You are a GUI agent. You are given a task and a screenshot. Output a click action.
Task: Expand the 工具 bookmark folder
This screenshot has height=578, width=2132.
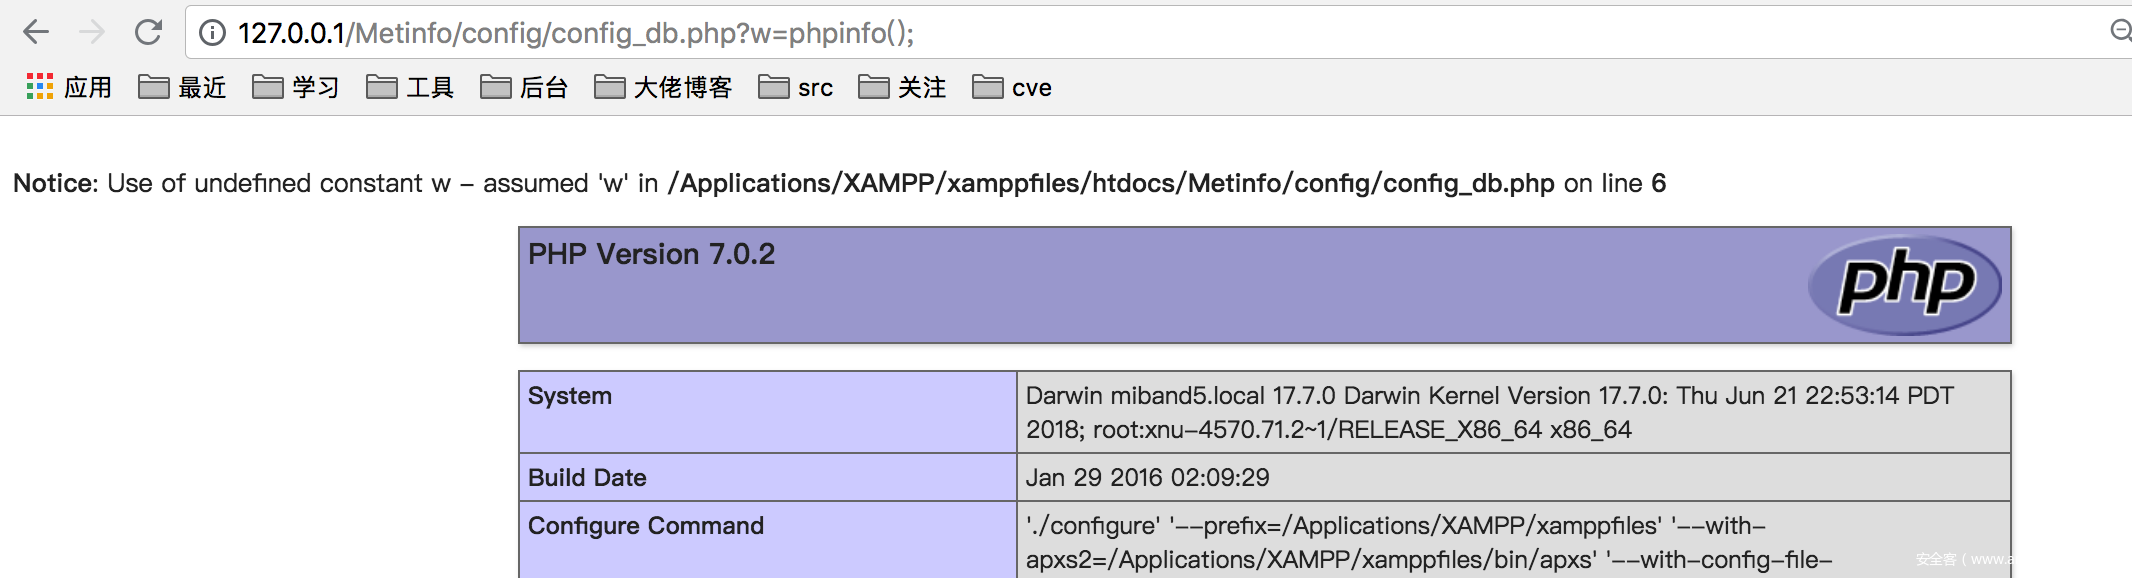[x=410, y=88]
